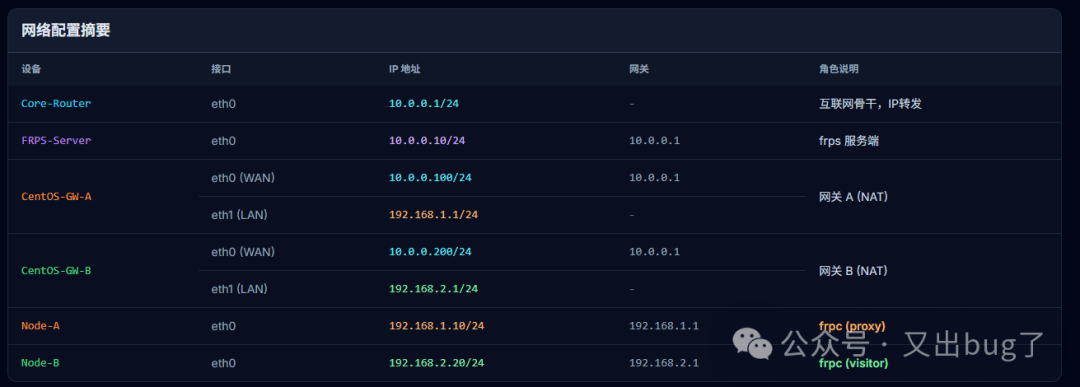Click eth0 in the Core-Router row
Image resolution: width=1080 pixels, height=387 pixels.
(x=223, y=103)
